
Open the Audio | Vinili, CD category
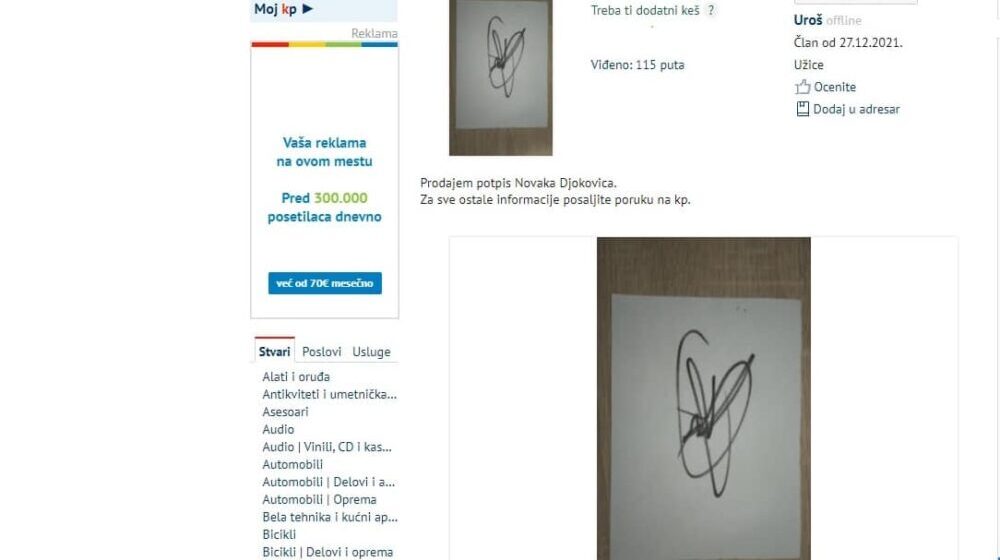327,447
